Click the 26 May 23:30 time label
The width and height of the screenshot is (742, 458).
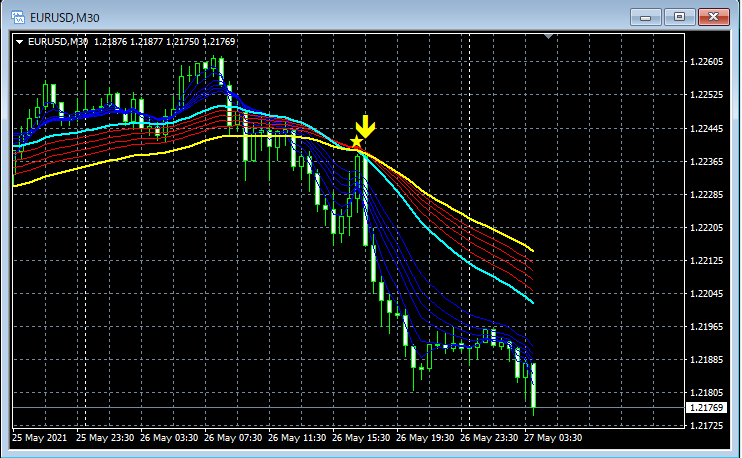(489, 438)
